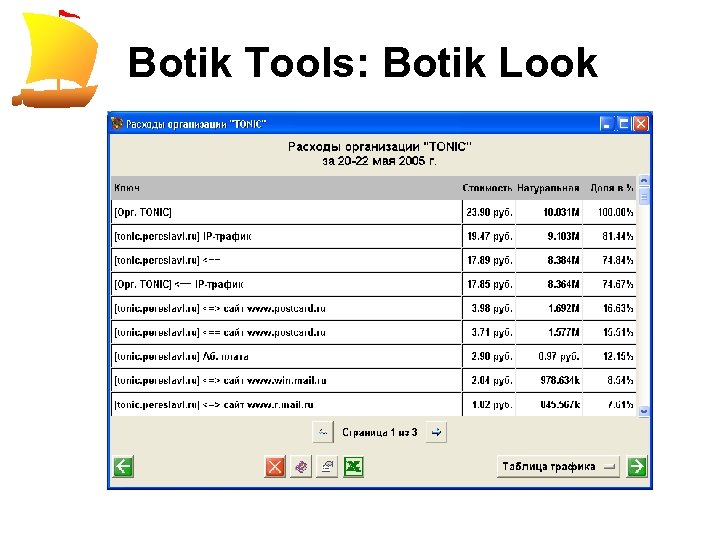The image size is (720, 540).
Task: Click the vertical scrollbar thumb
Action: pos(644,197)
